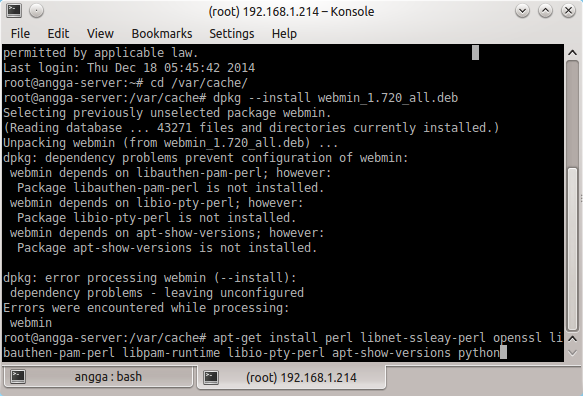583x396 pixels.
Task: Open the Konsole window menu icon
Action: [14, 11]
